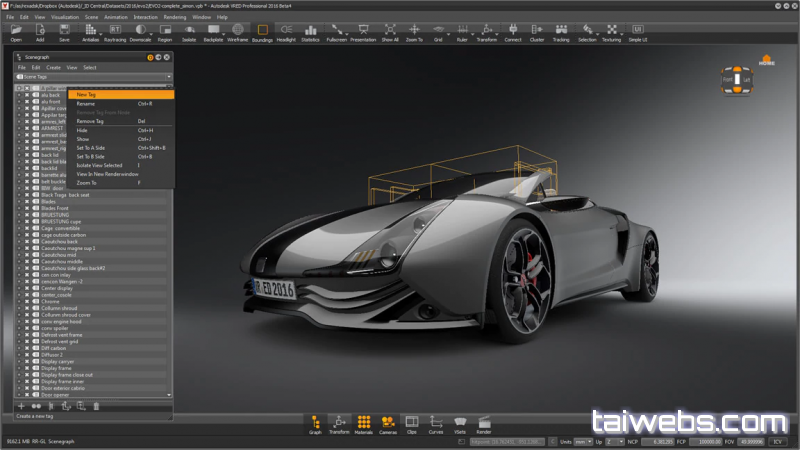Click the FOV value field
800x450 pixels.
pyautogui.click(x=750, y=440)
